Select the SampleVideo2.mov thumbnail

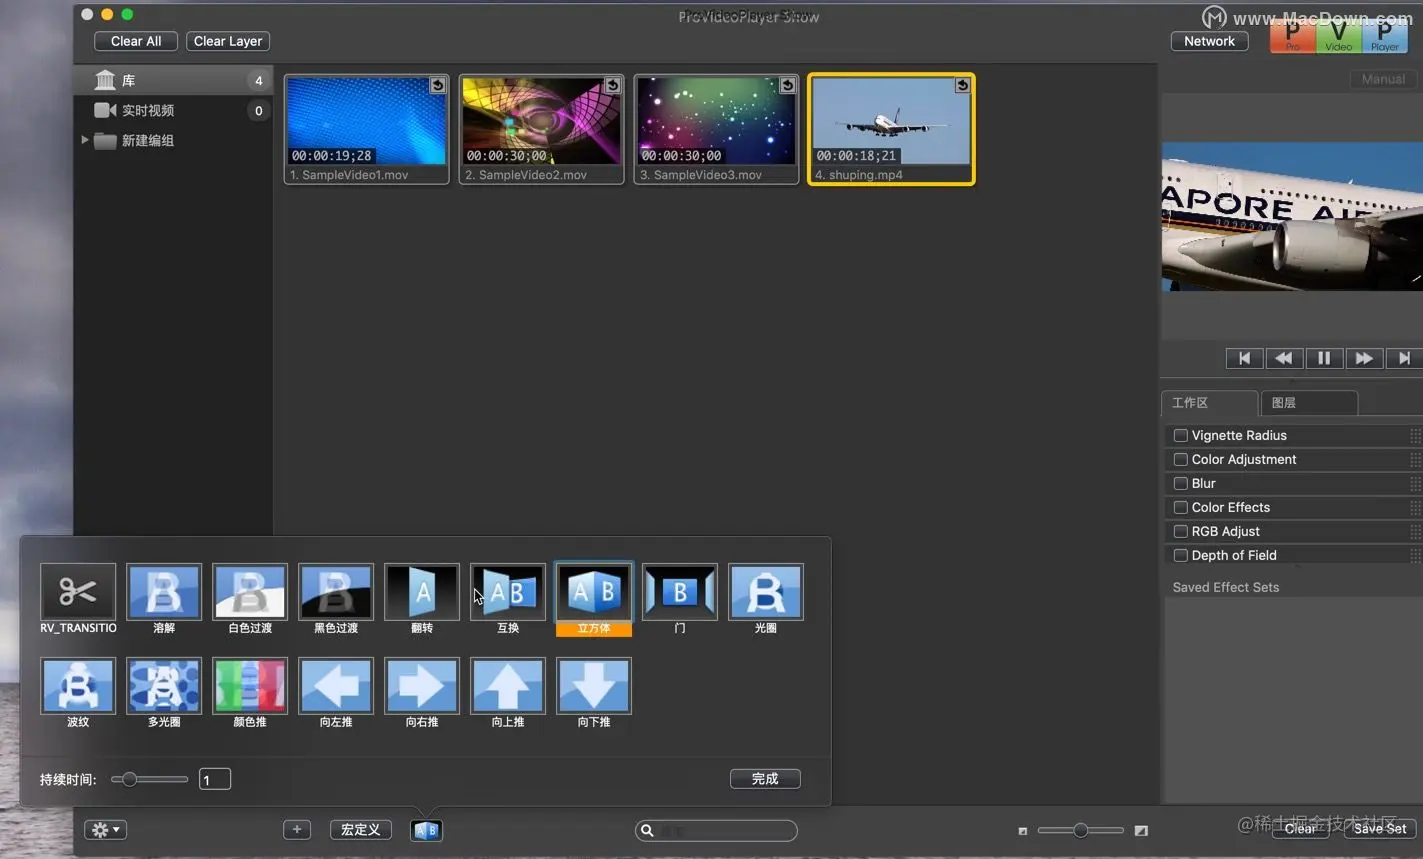coord(542,130)
